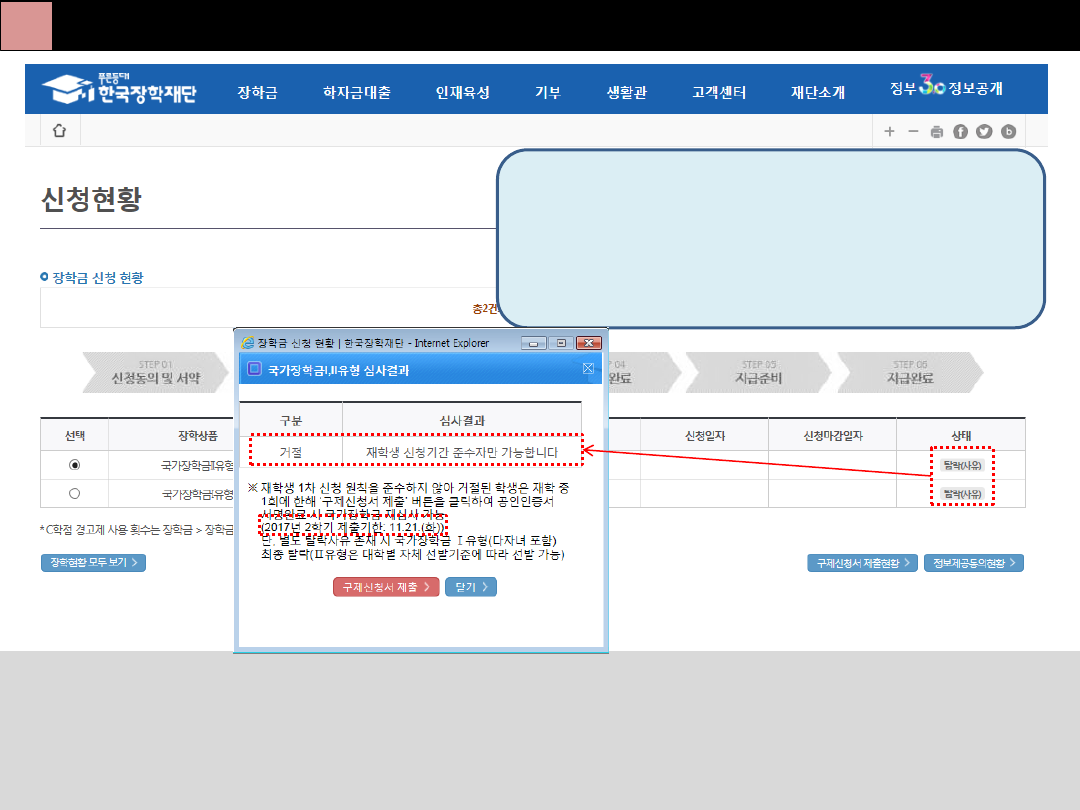Select the first scholarship row radio button
Viewport: 1080px width, 810px height.
(x=74, y=465)
